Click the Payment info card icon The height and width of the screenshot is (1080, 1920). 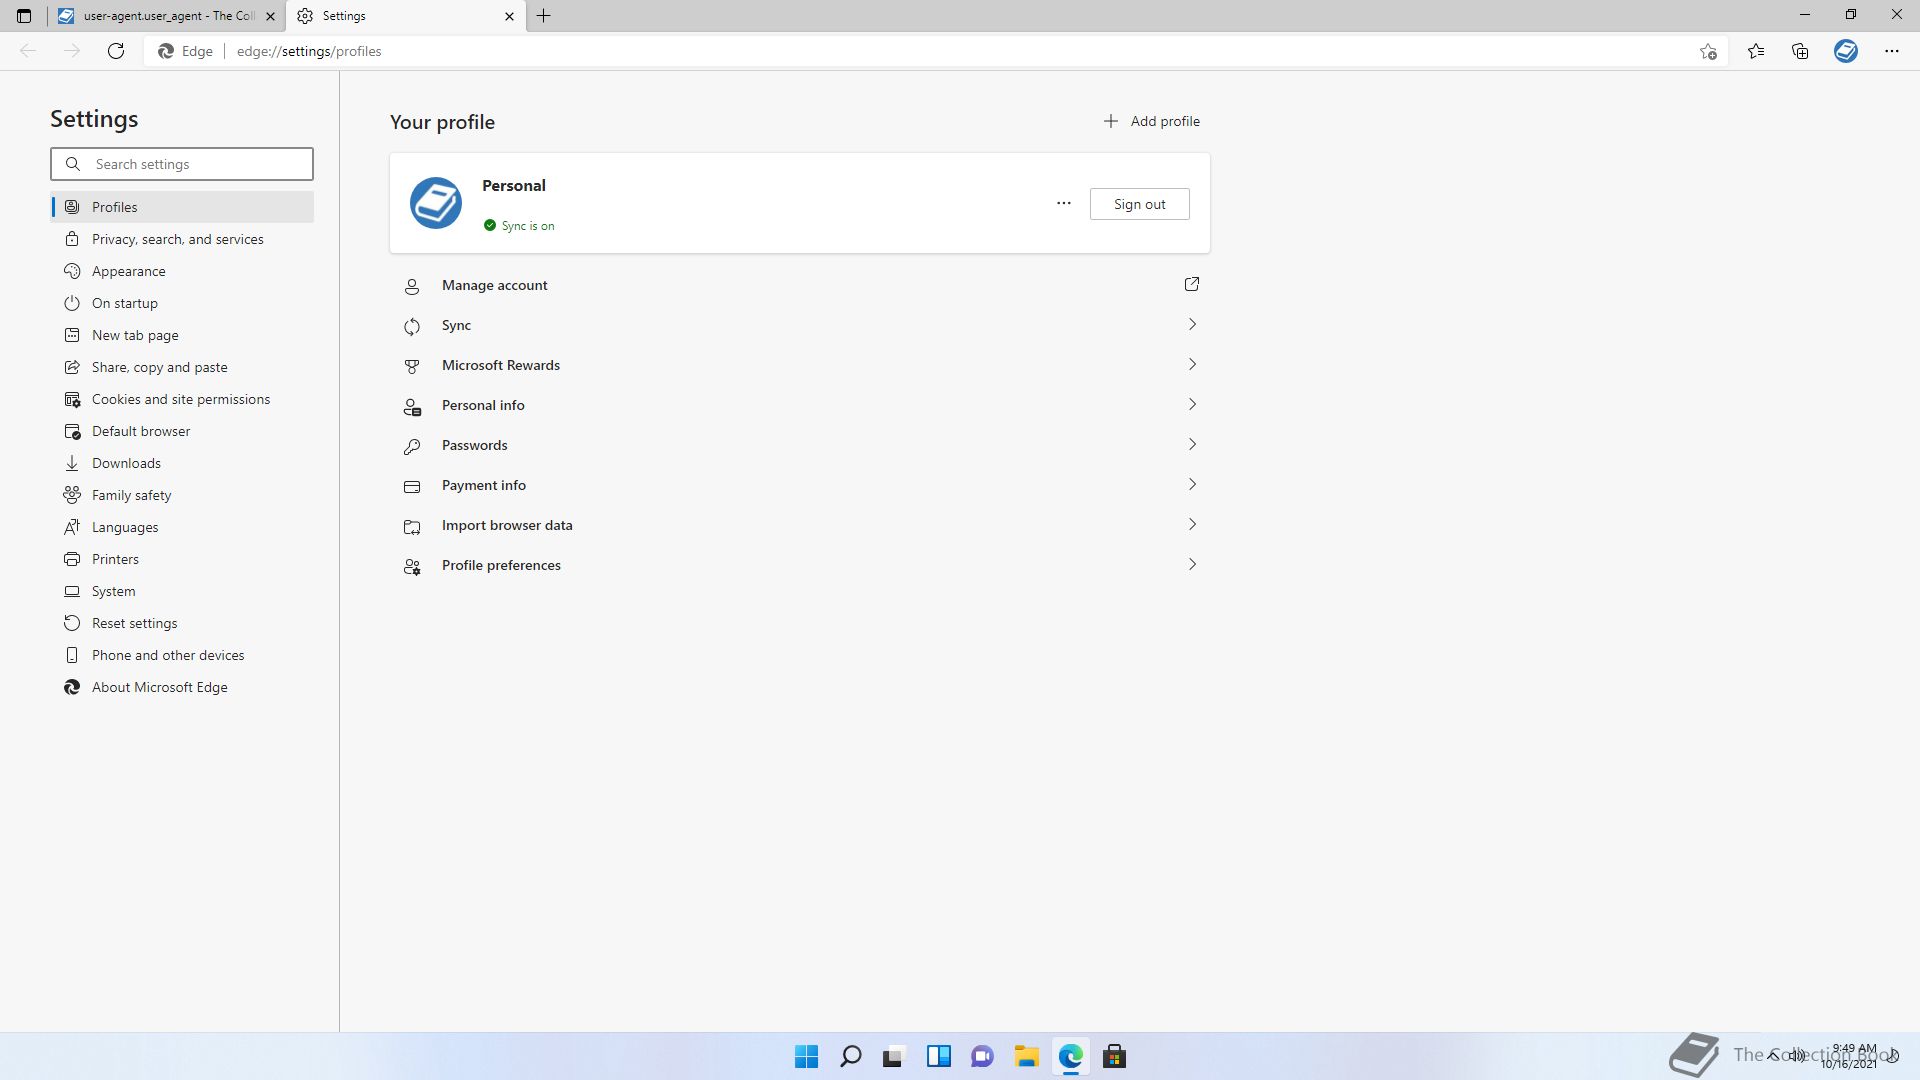tap(412, 487)
